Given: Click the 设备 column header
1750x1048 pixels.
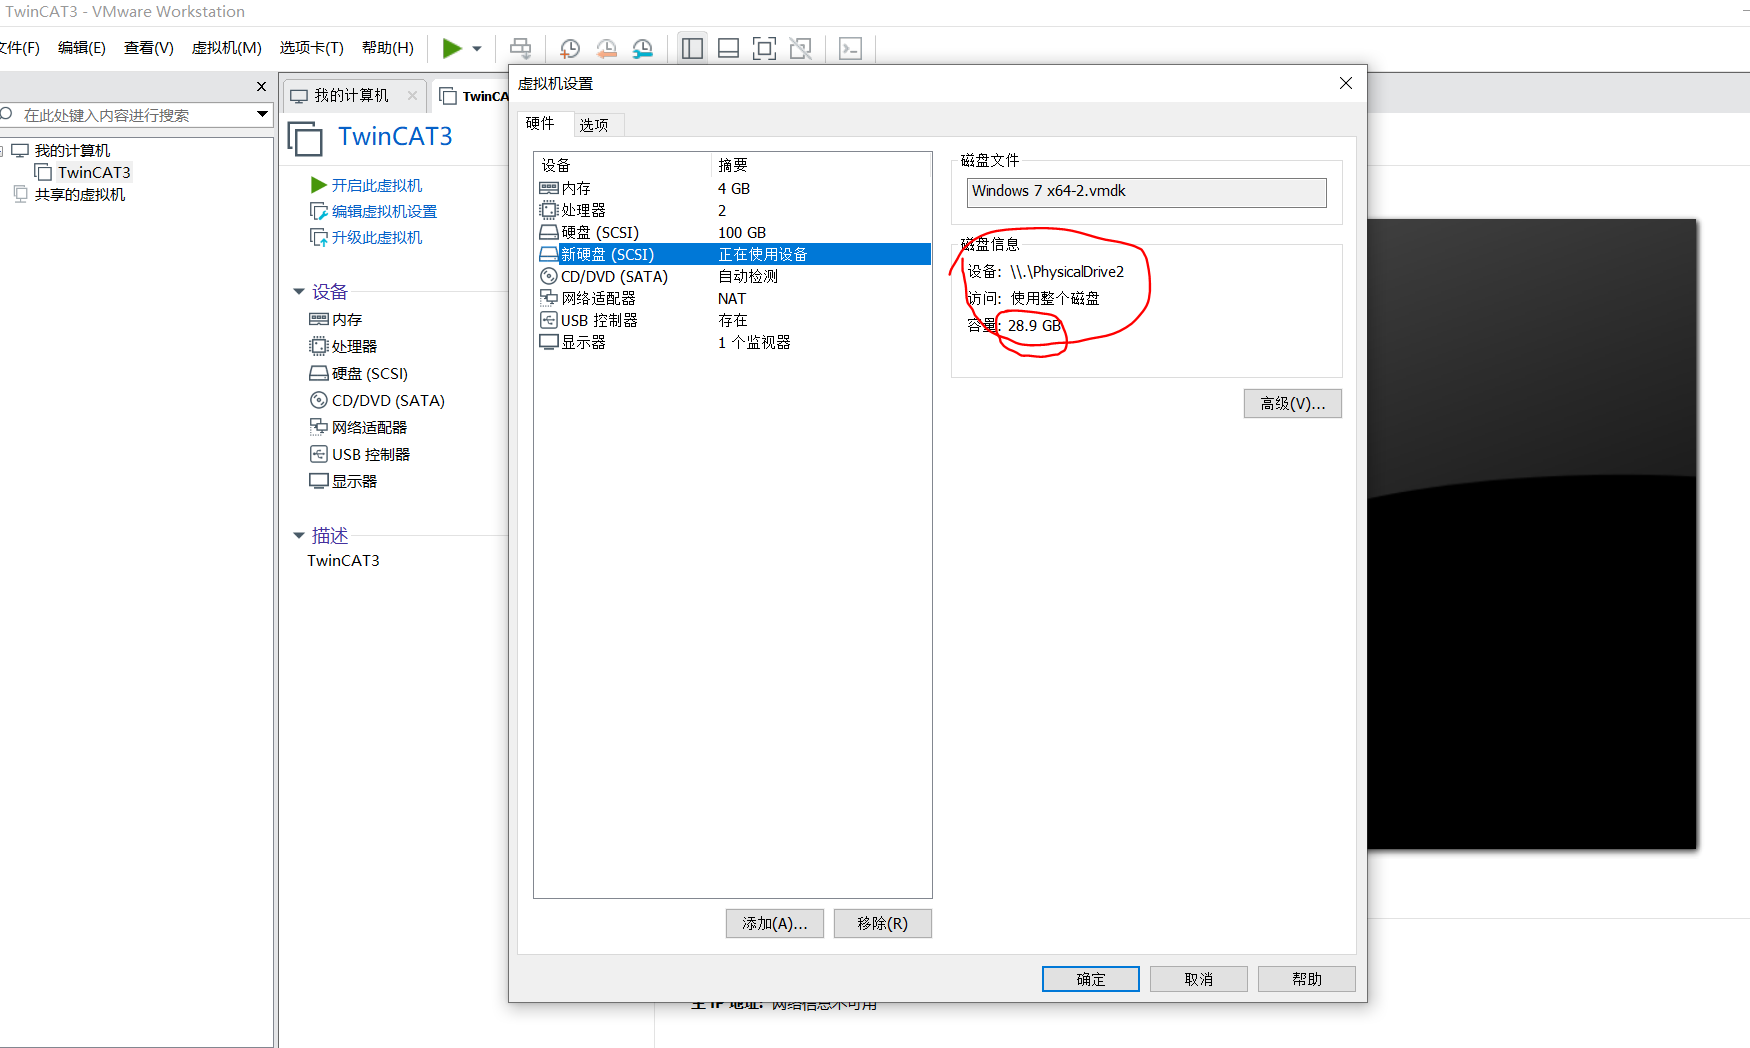Looking at the screenshot, I should [623, 165].
